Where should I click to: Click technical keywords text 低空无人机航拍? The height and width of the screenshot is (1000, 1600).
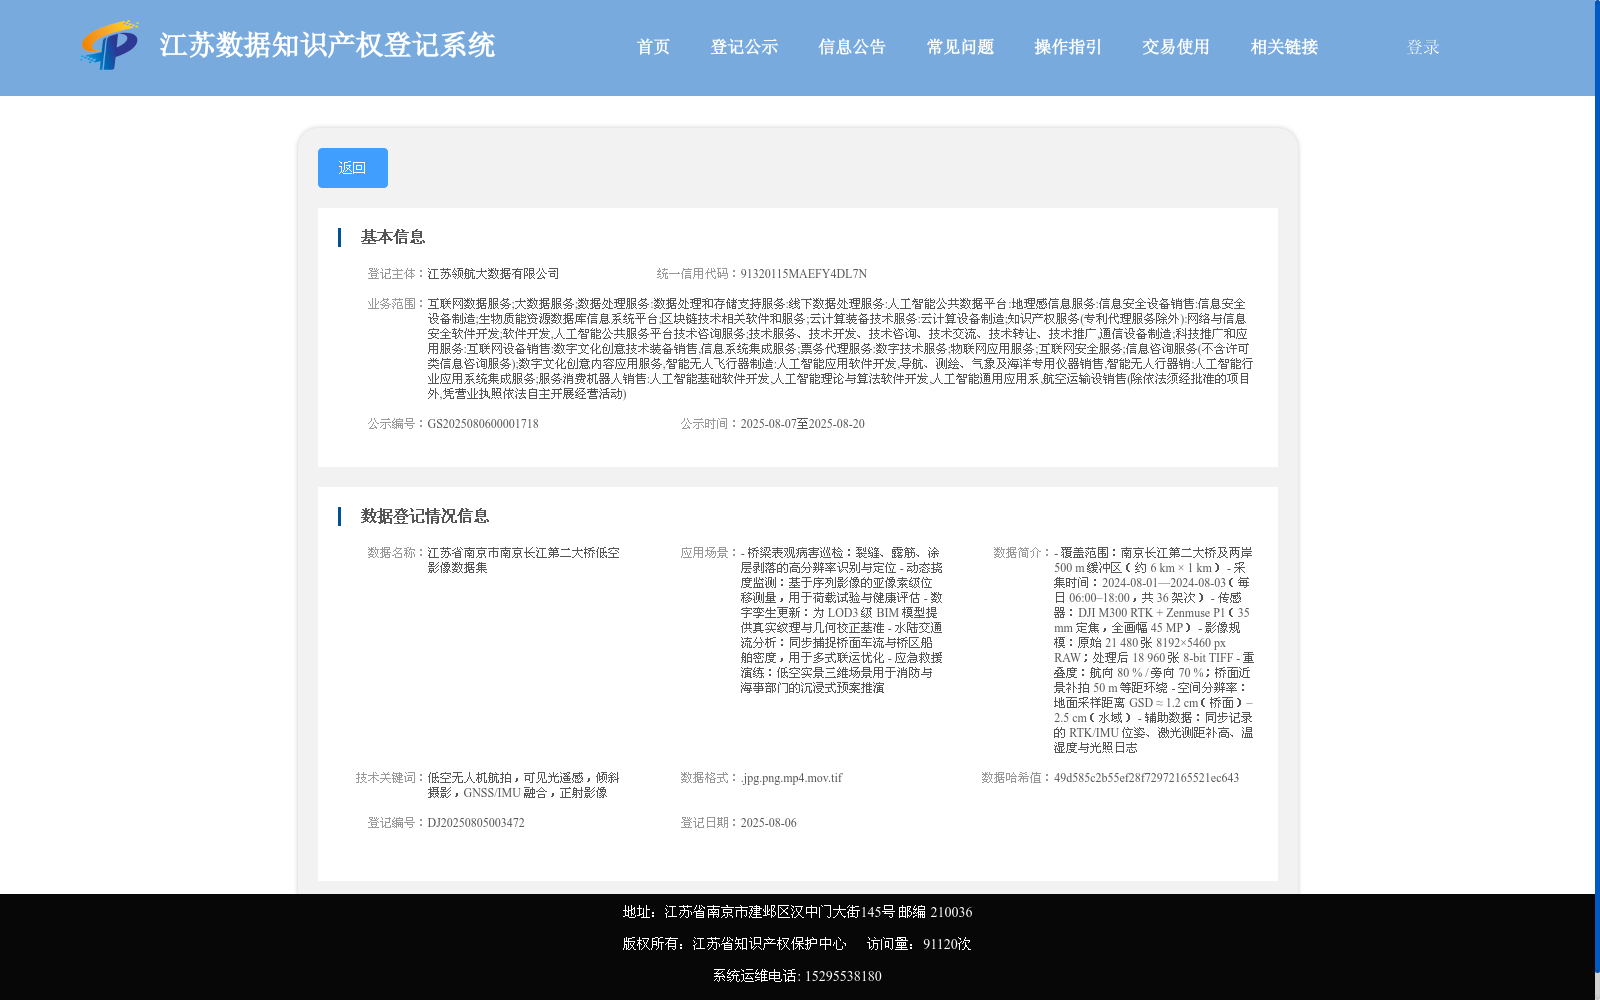(x=524, y=785)
